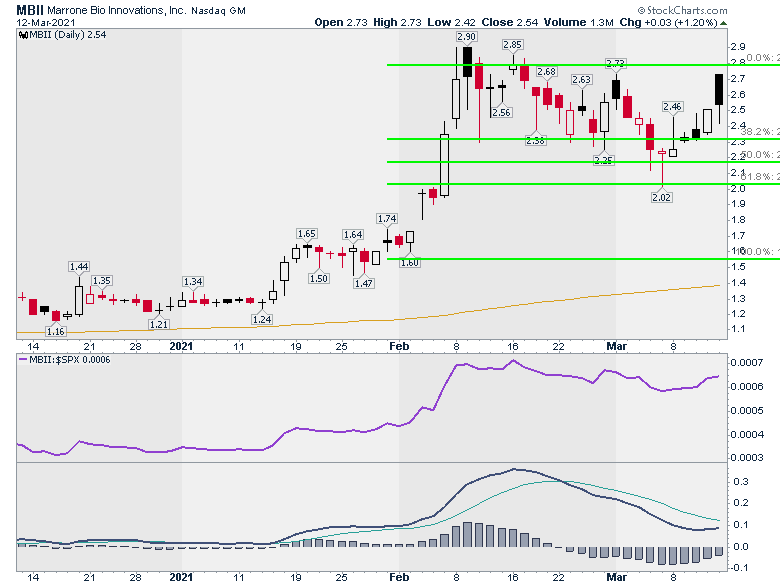Screen dimensions: 780x586
Task: Click the 1.74 price label near Feb
Action: pyautogui.click(x=387, y=218)
